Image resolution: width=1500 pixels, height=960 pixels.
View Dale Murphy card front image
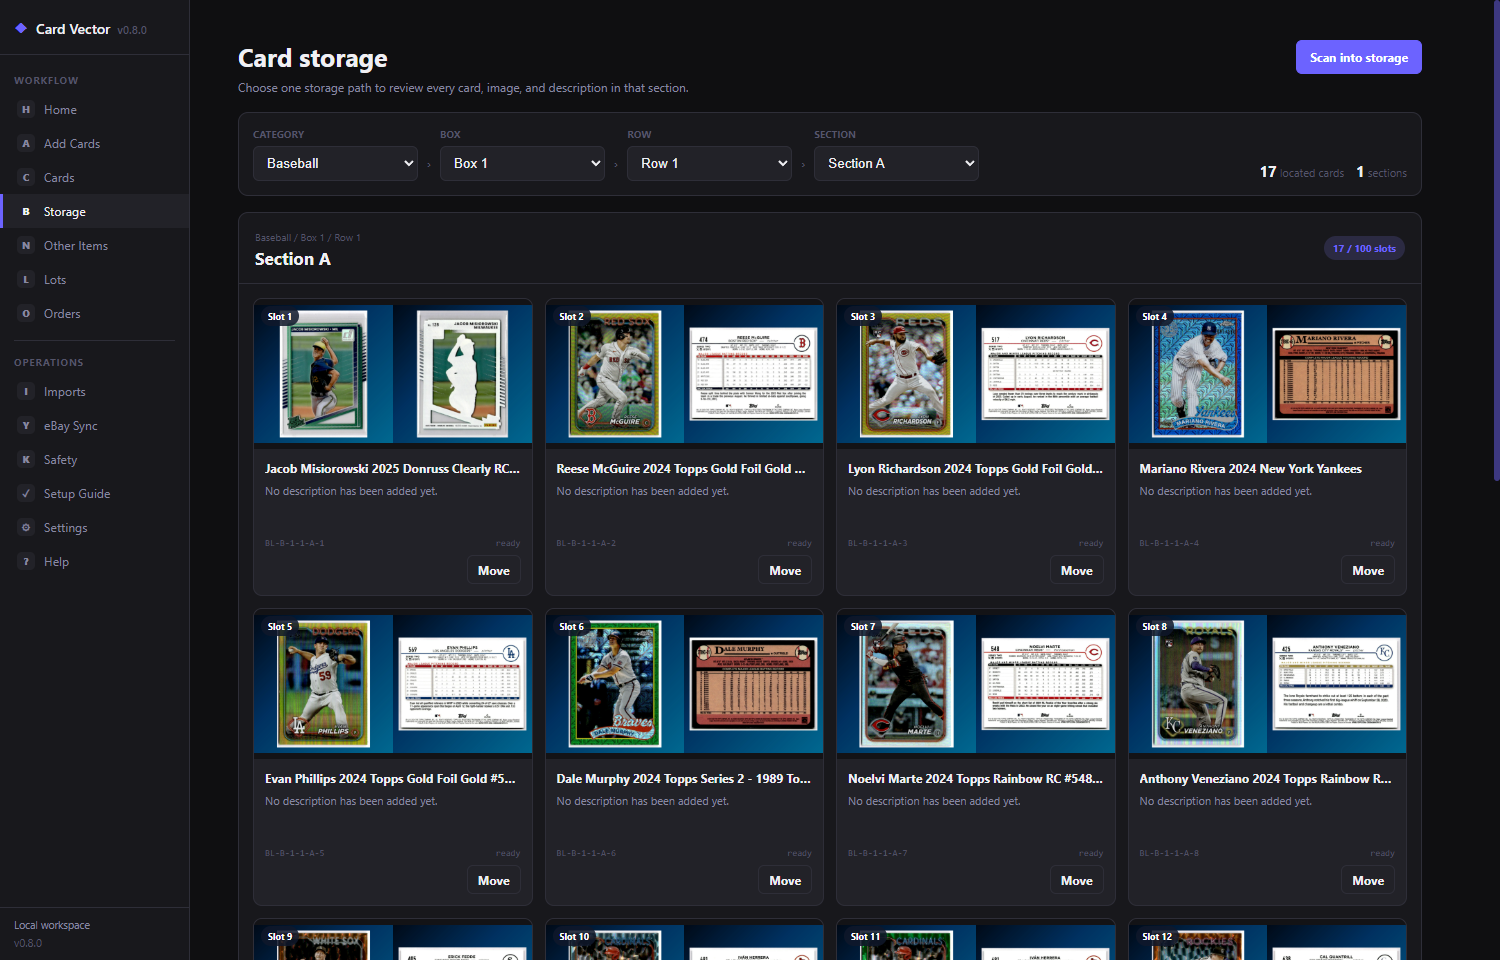615,684
